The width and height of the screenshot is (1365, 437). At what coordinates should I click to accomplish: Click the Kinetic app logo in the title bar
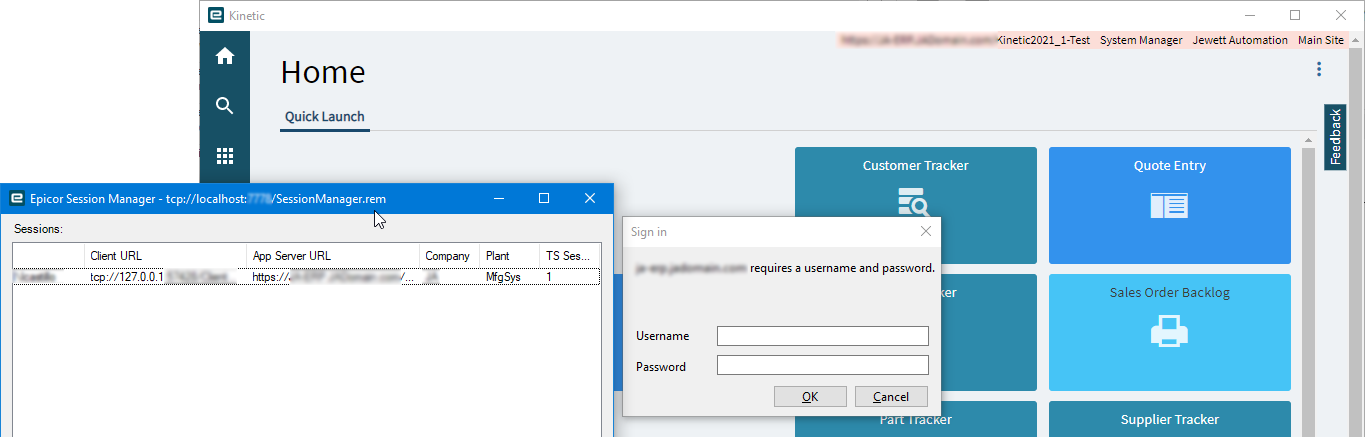click(215, 15)
